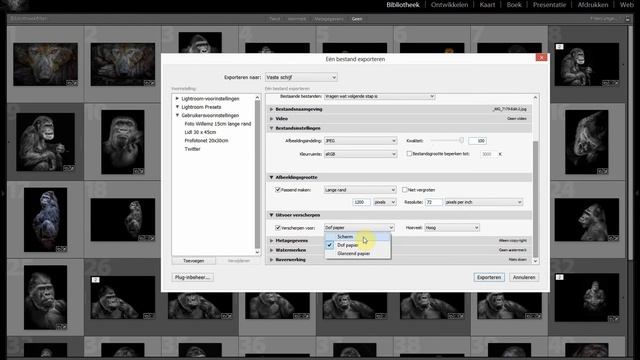Toggle the Verscherpen voor checkbox
The image size is (640, 360).
point(278,228)
